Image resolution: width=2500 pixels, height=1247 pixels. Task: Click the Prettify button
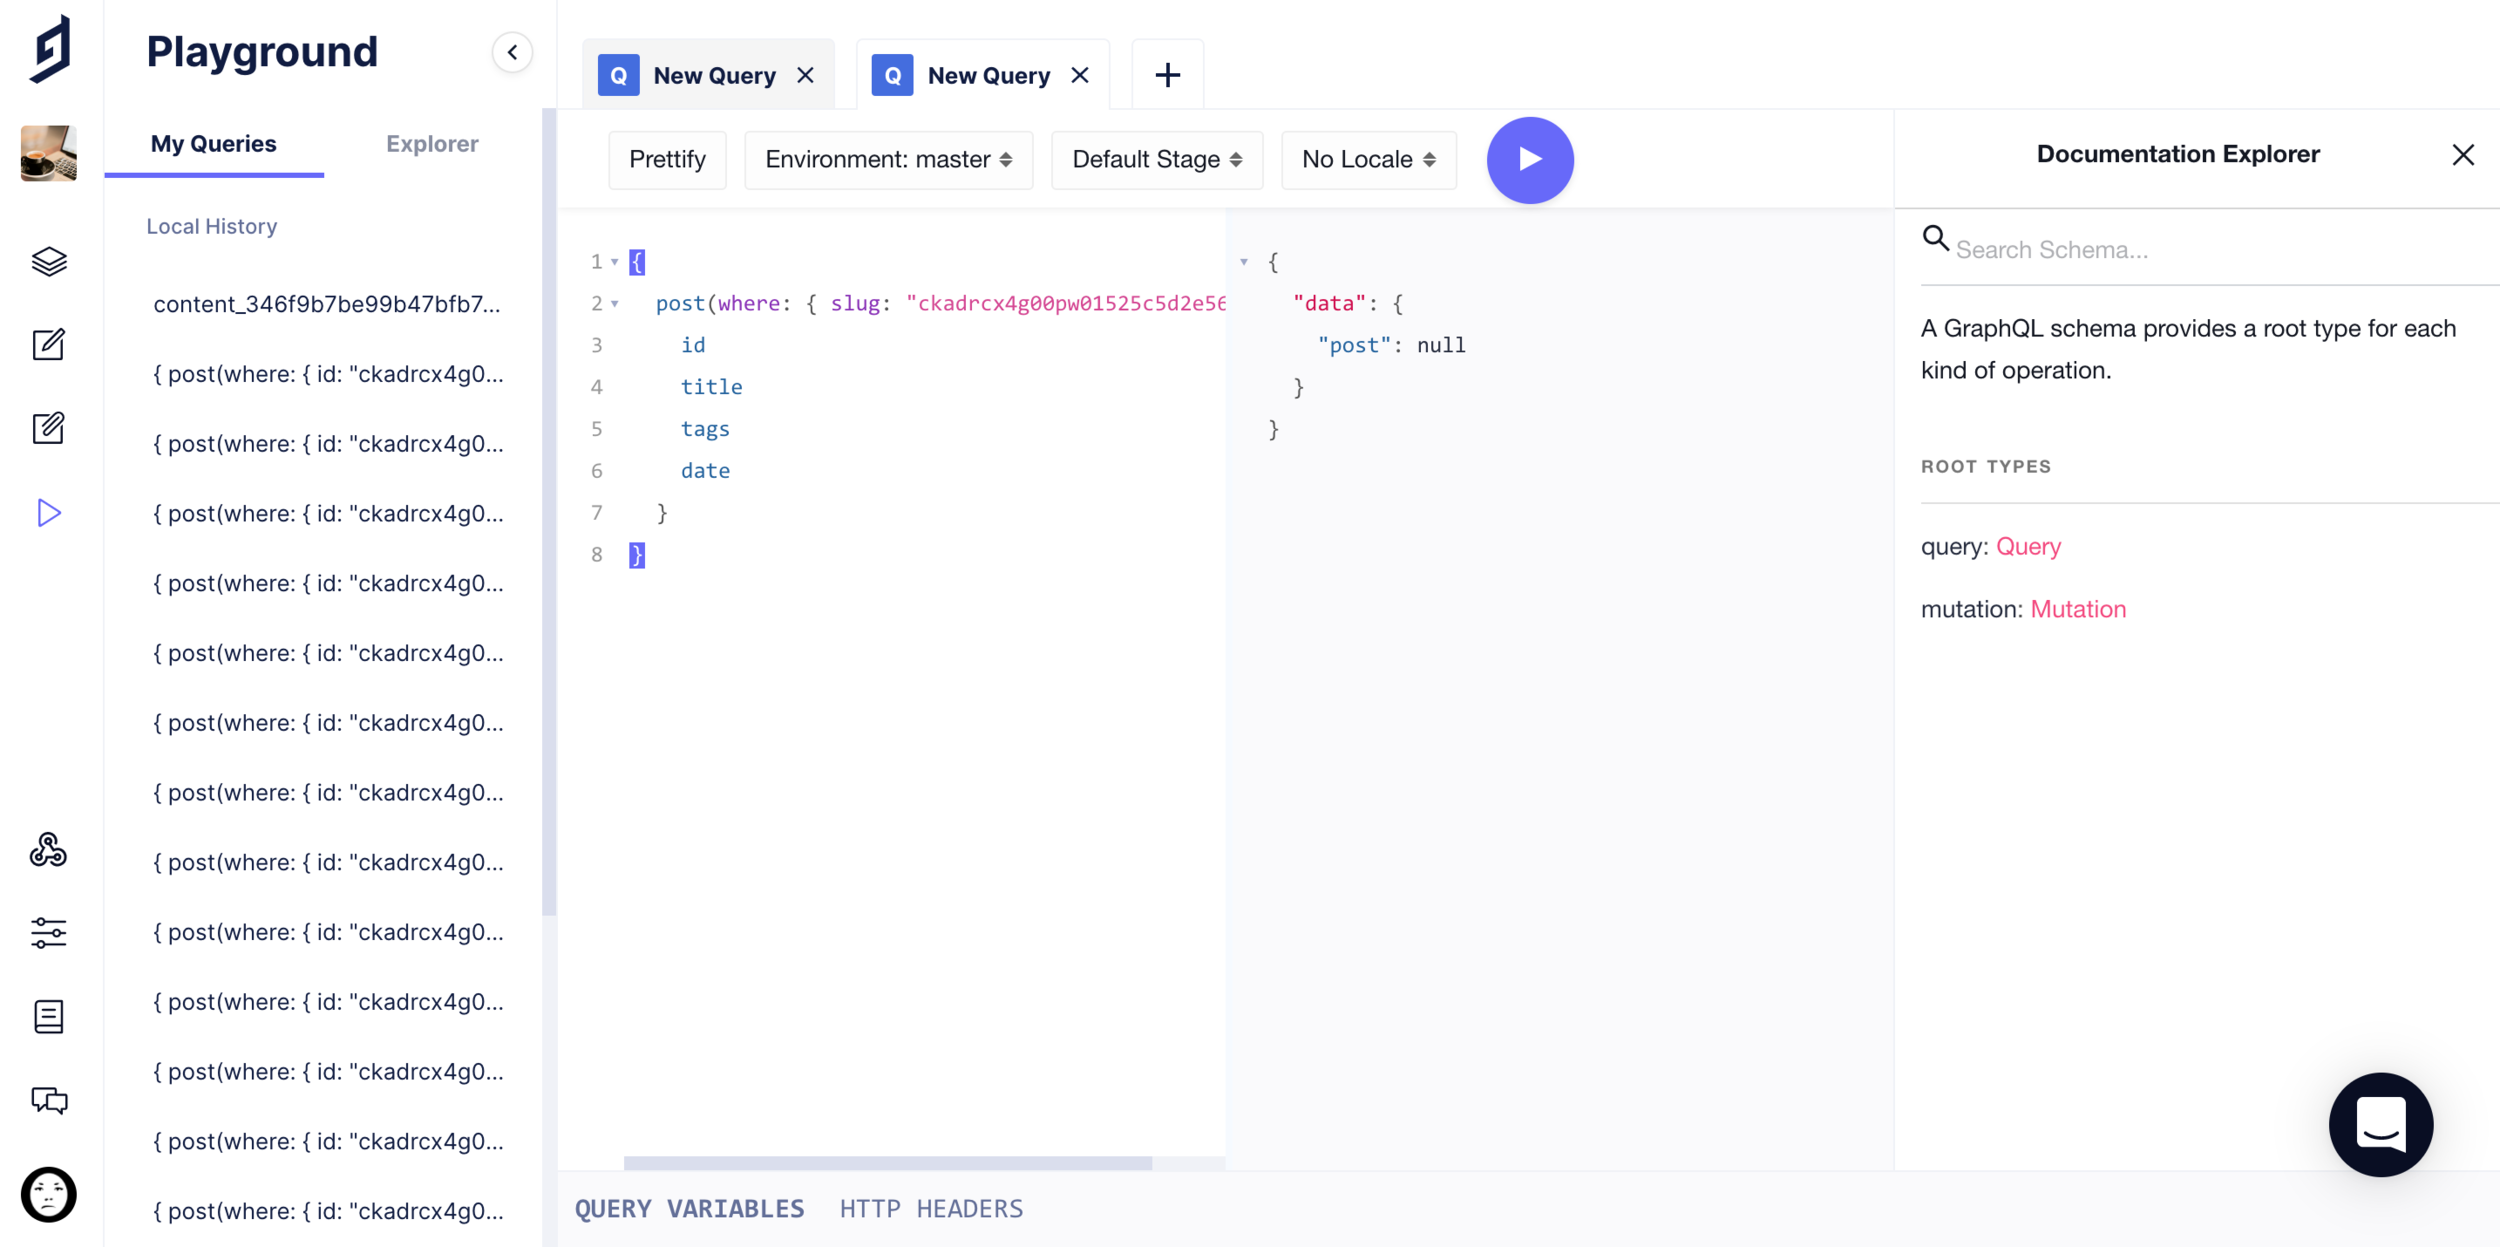coord(667,160)
